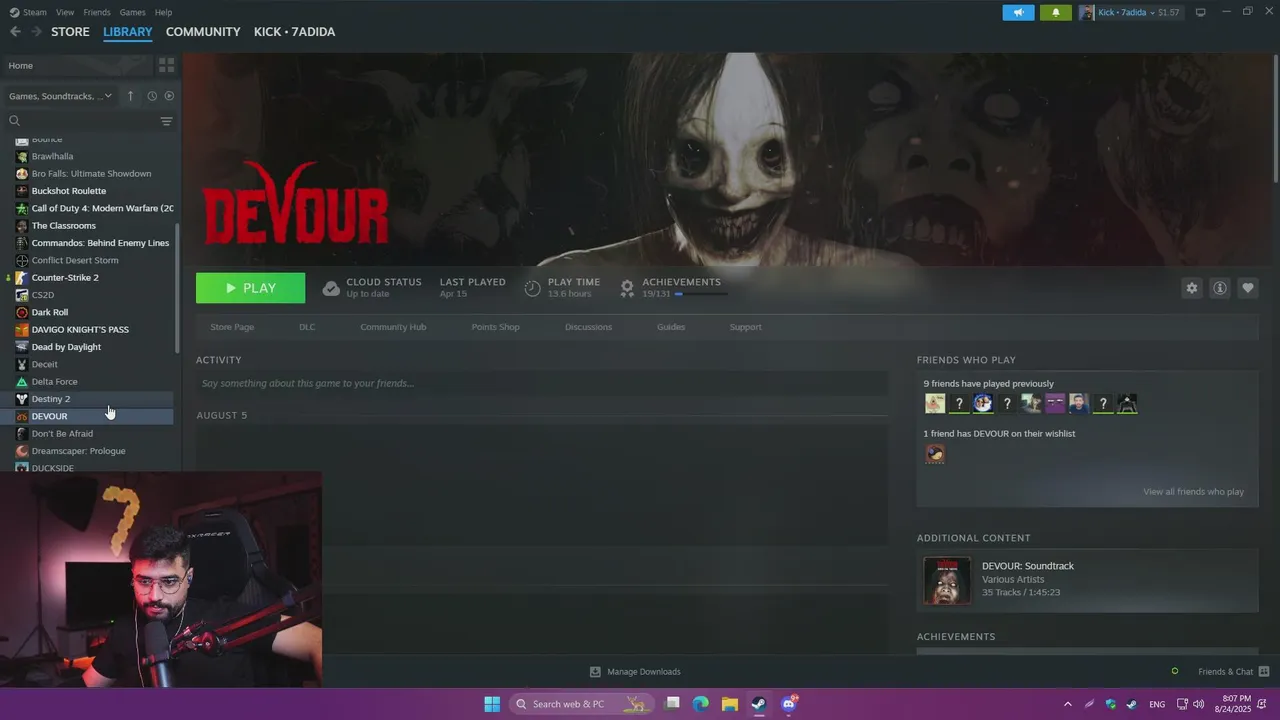Open the View menu

click(65, 12)
